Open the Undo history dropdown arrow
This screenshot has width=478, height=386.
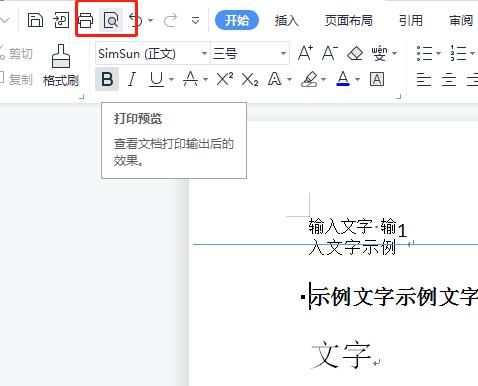(x=151, y=21)
